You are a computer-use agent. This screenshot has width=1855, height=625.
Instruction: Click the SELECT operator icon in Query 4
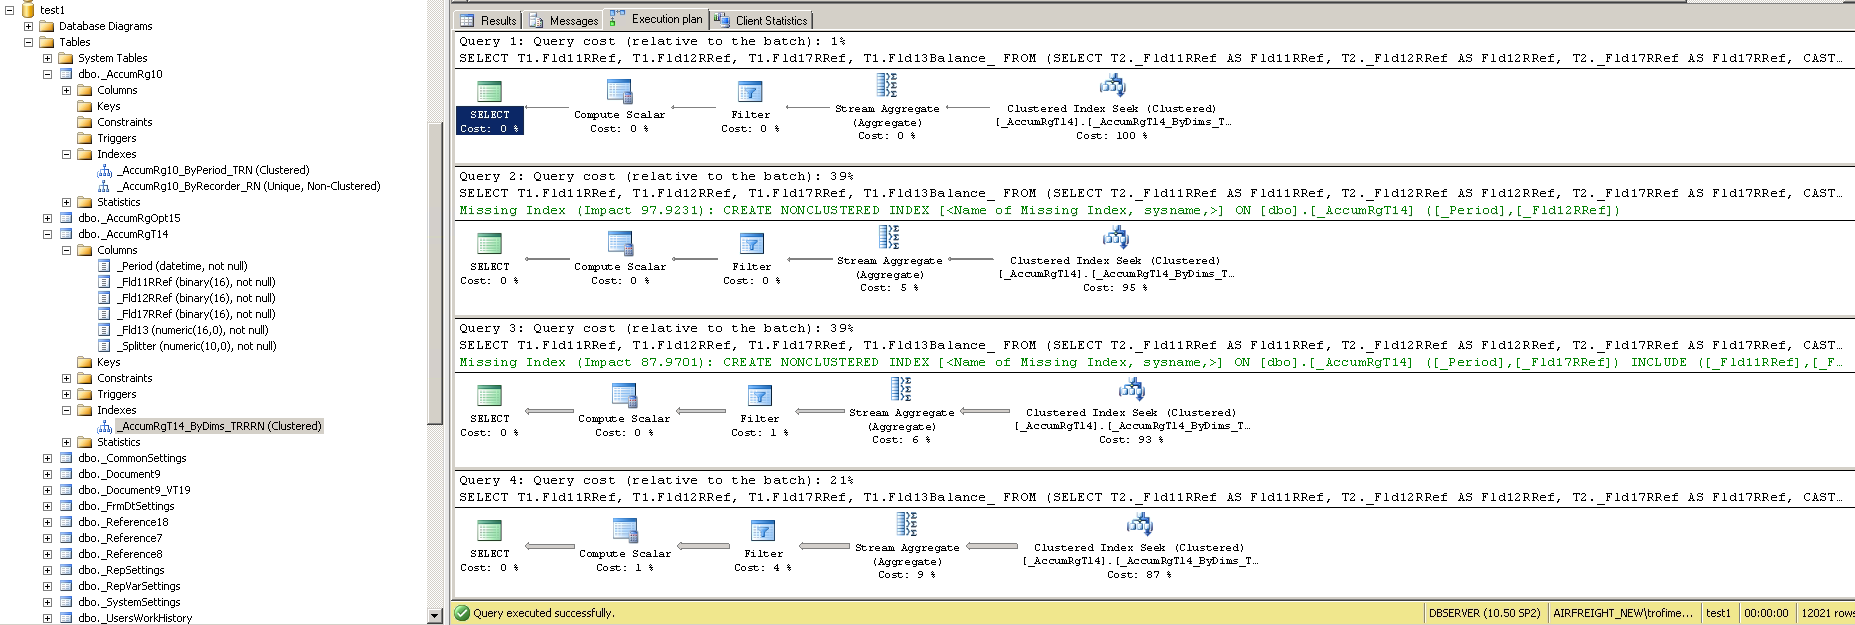pyautogui.click(x=489, y=531)
